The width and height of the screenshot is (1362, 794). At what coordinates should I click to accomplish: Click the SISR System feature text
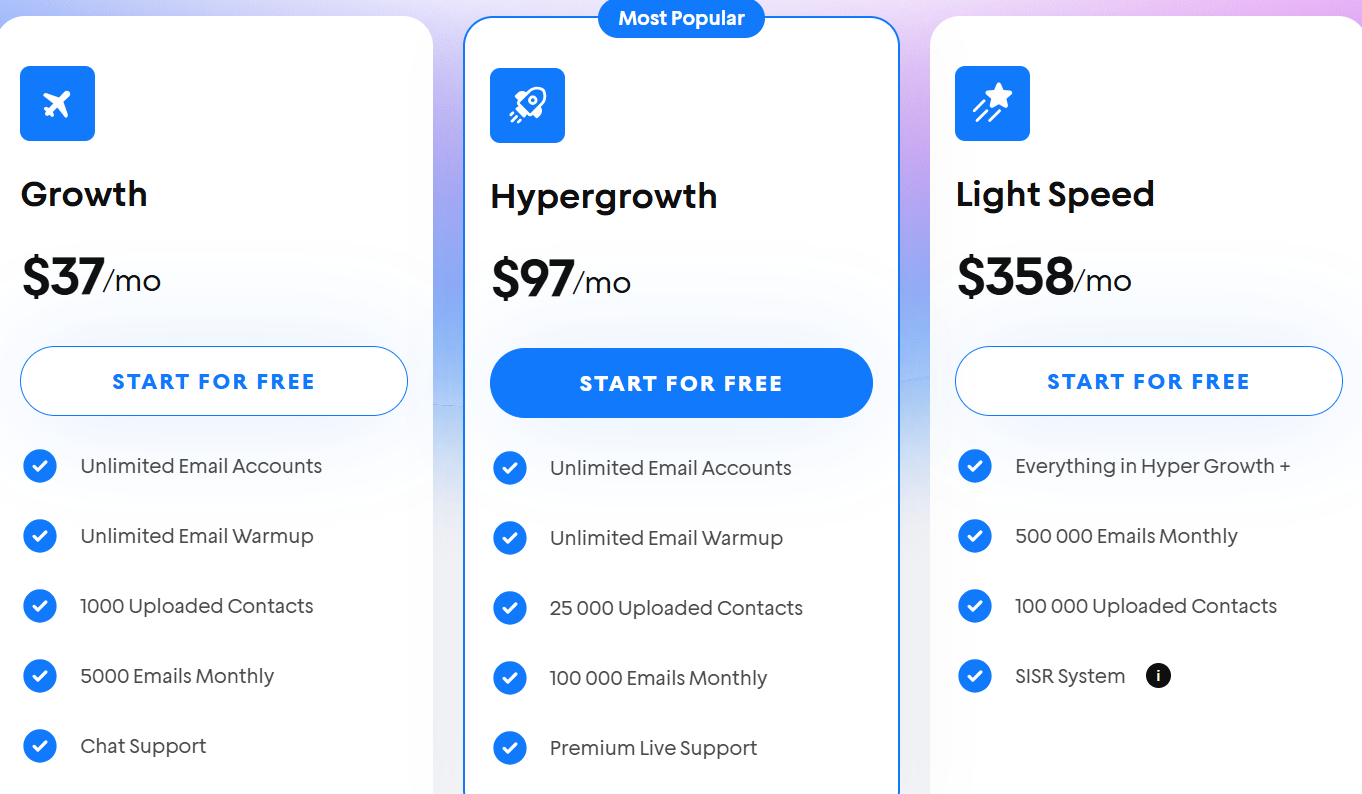click(x=1070, y=676)
